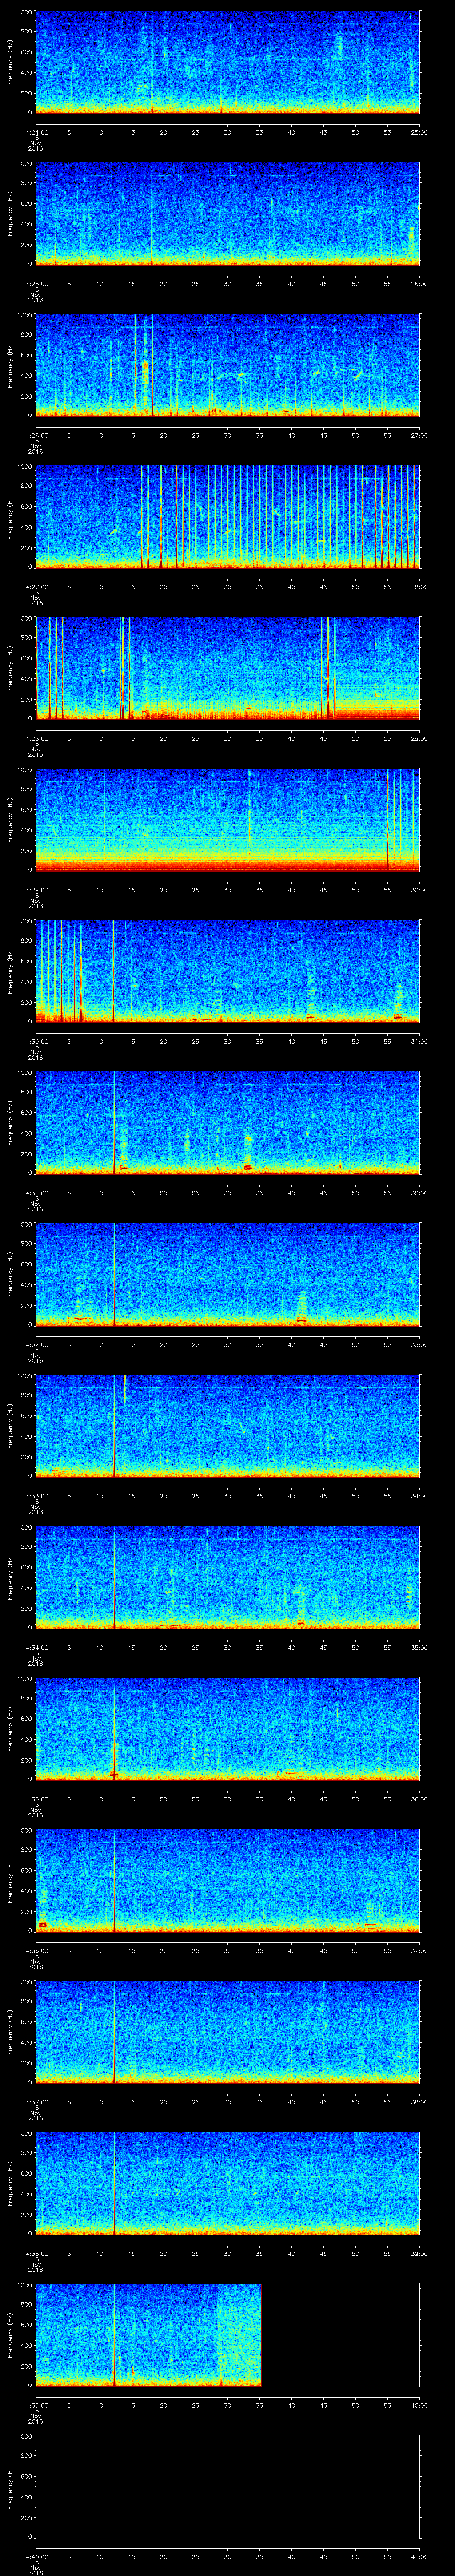Click the 38:00 end time label
Screen dimensions: 455x2576
419,2102
